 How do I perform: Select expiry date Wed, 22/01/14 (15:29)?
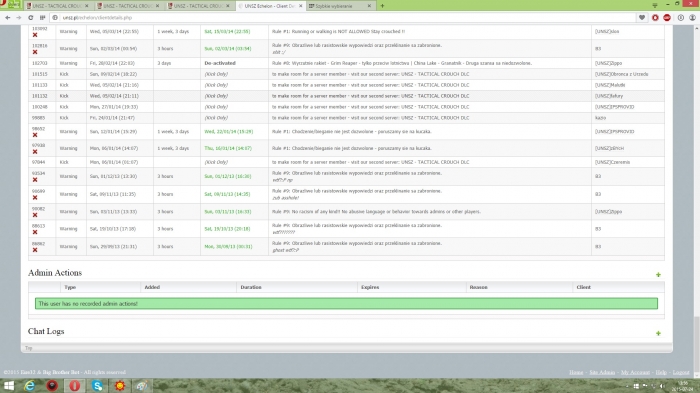(229, 132)
